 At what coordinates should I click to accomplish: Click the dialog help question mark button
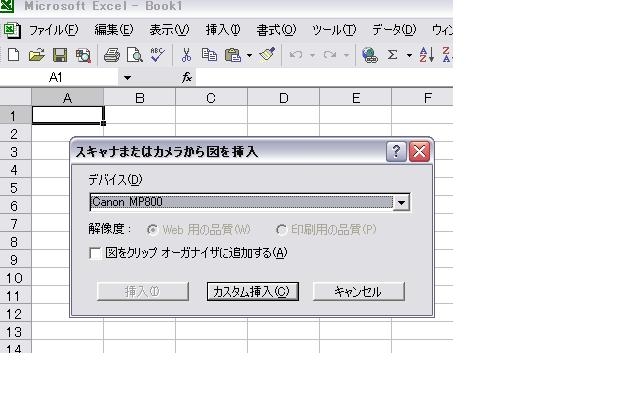click(x=396, y=151)
